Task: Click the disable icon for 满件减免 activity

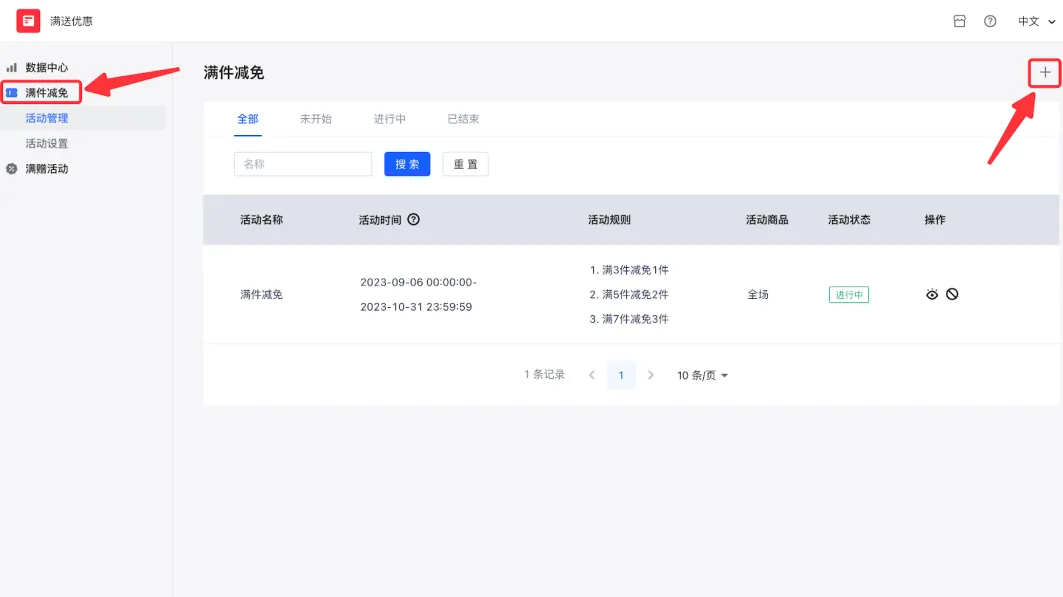Action: coord(952,294)
